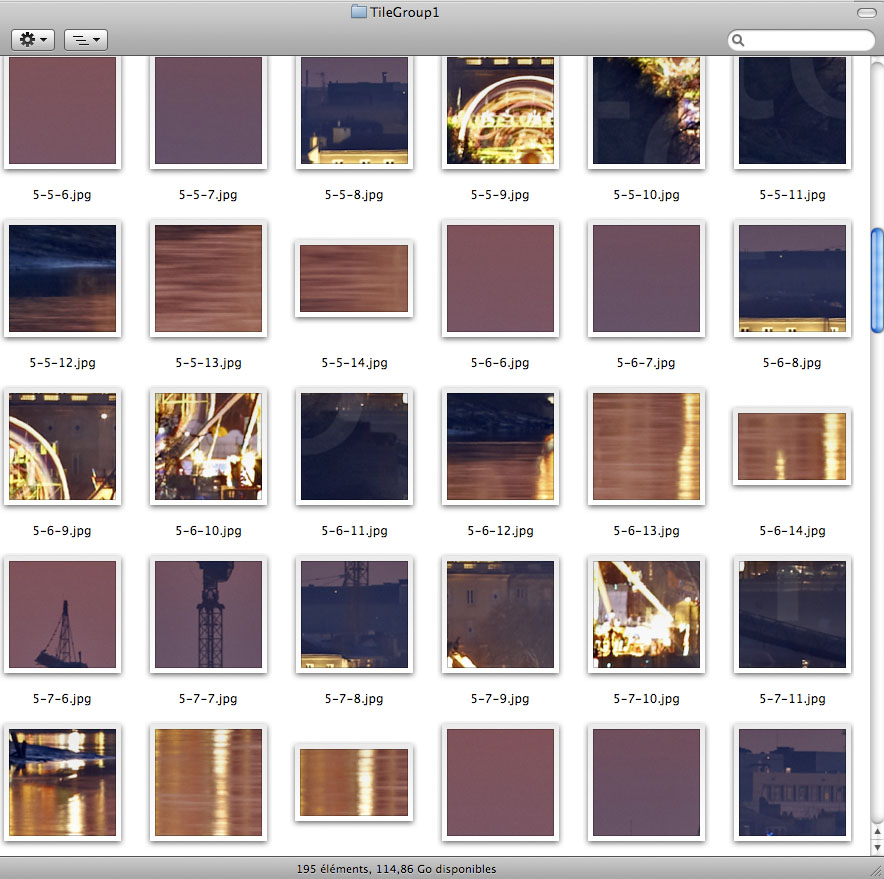Screen dimensions: 884x879
Task: Click the window resize grip corner
Action: [x=877, y=872]
